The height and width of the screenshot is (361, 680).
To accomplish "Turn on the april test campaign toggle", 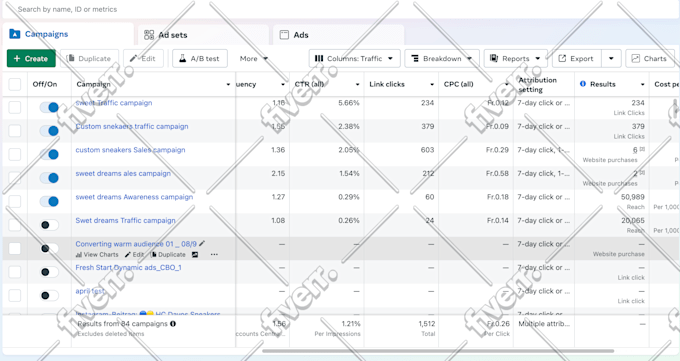I will [x=49, y=295].
